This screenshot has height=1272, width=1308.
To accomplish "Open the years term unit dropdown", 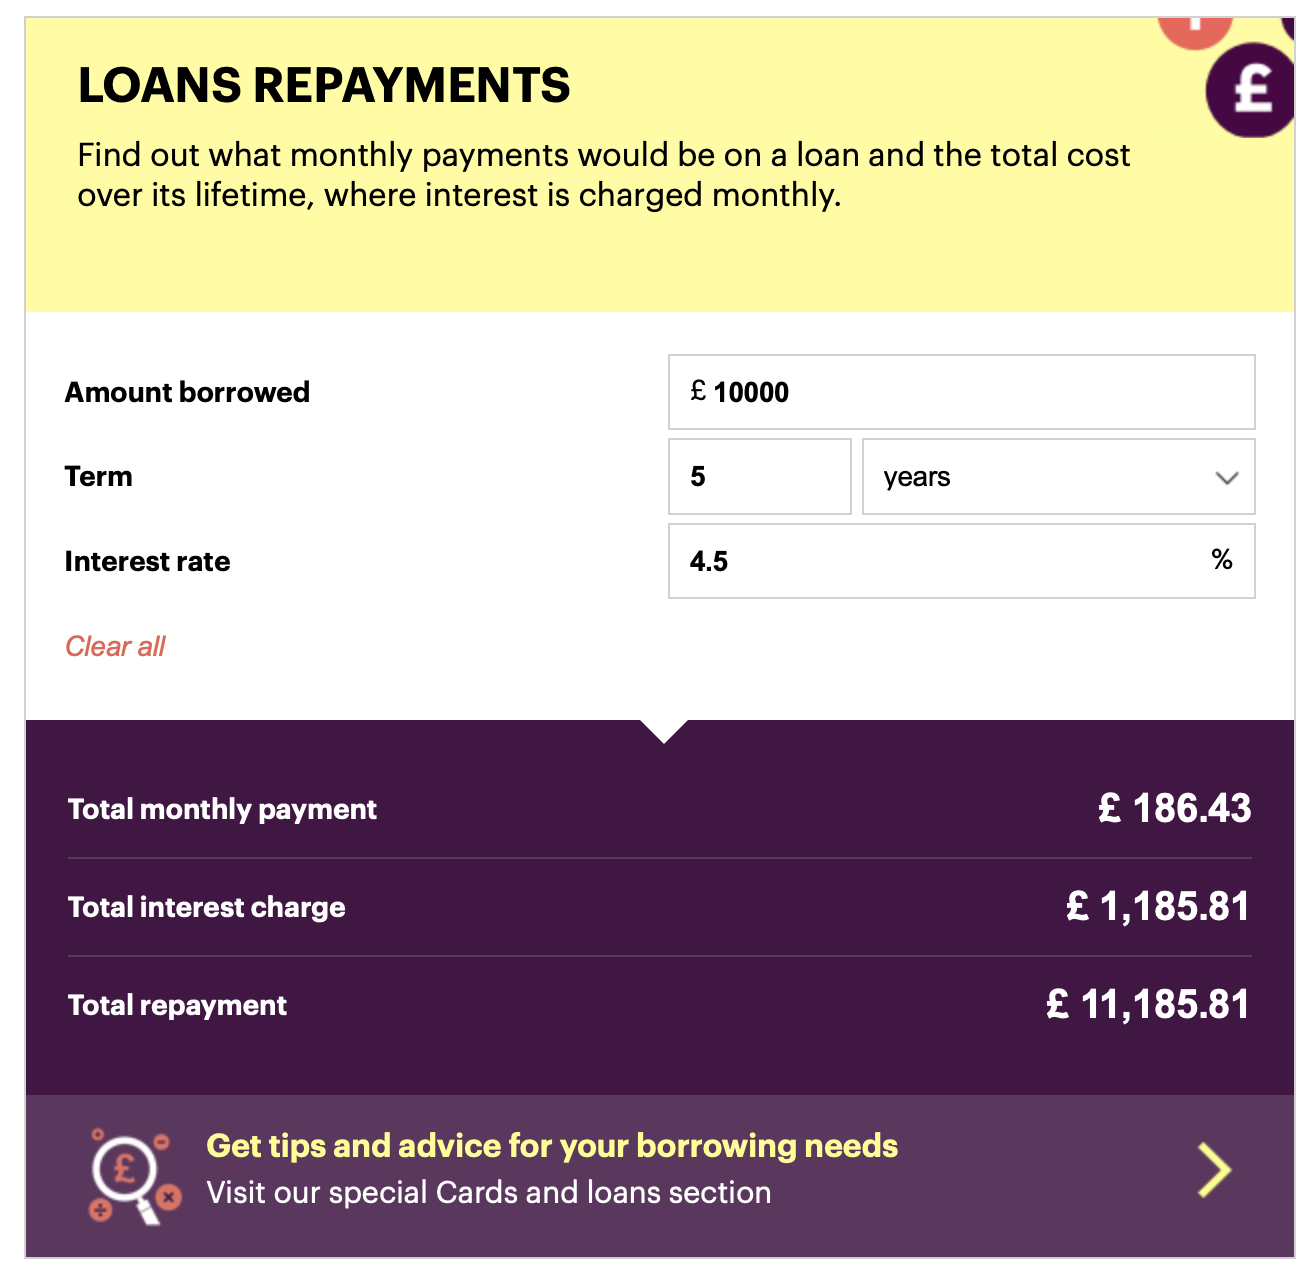I will coord(1057,477).
